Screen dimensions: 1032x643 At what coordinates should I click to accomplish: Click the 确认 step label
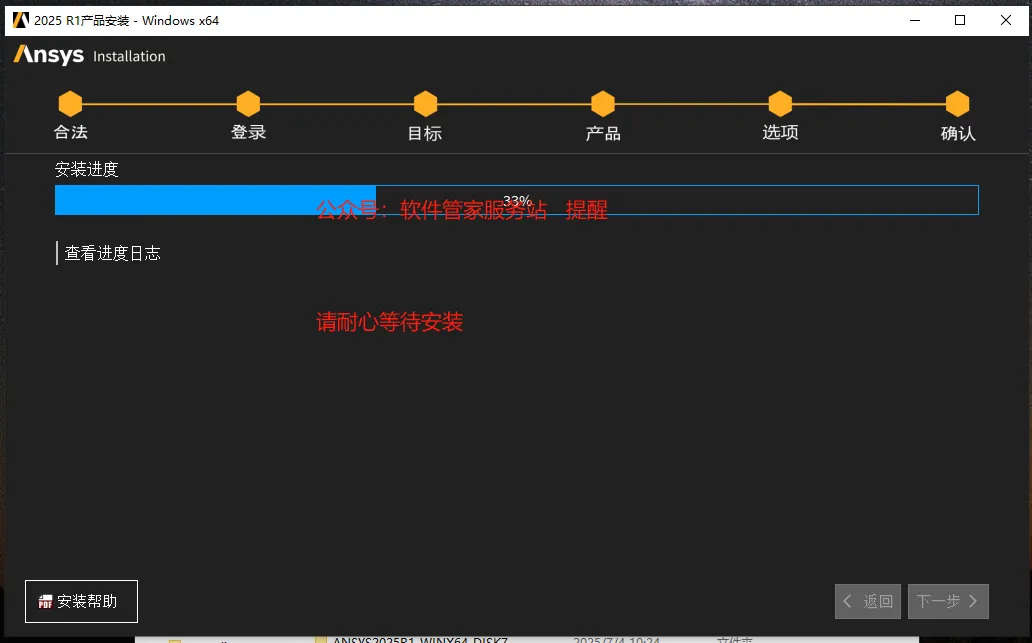pyautogui.click(x=958, y=134)
